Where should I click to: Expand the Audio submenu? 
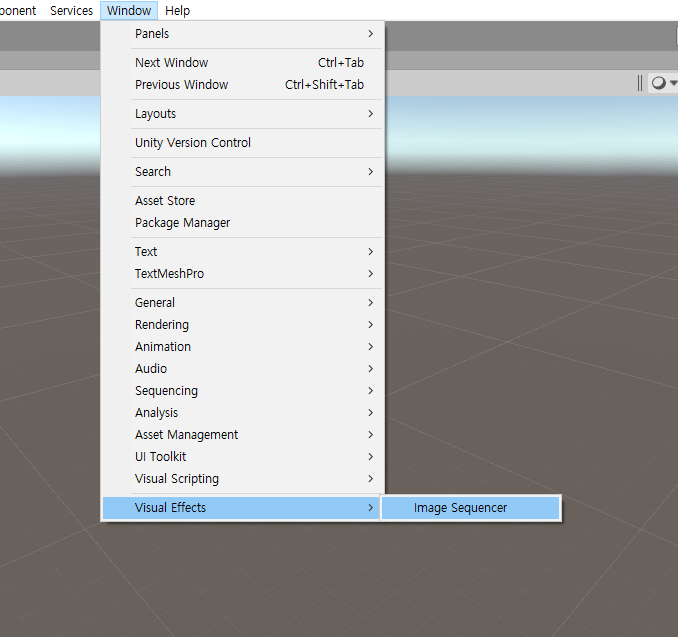tap(243, 369)
